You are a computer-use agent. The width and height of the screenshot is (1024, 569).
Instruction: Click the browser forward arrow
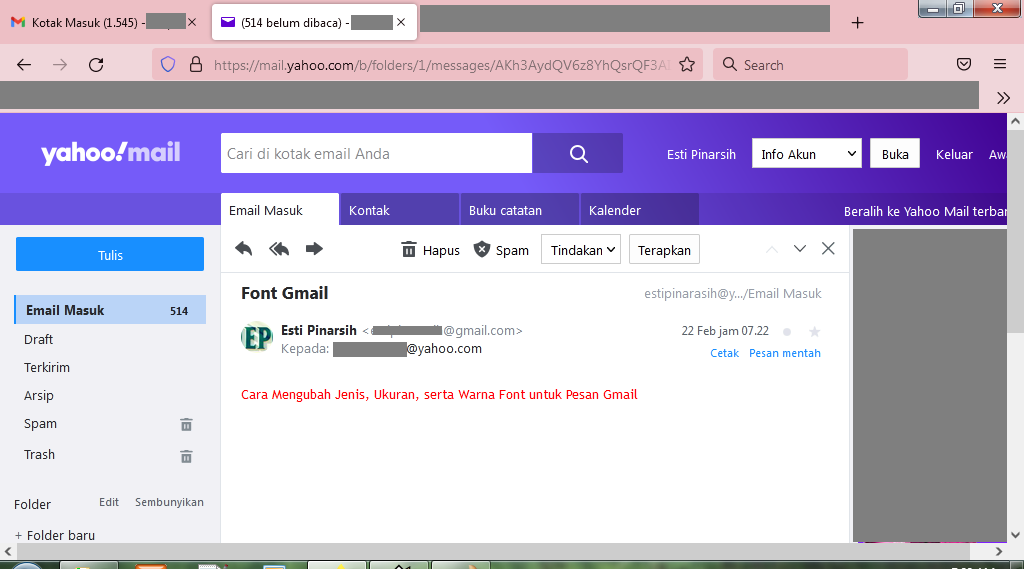[x=60, y=65]
